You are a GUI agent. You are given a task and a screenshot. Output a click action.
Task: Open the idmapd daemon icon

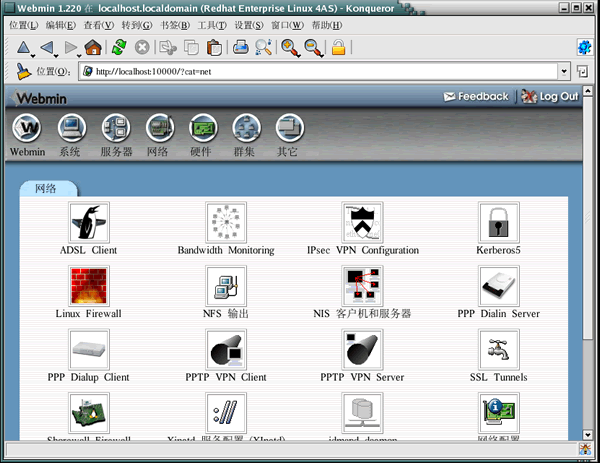tap(362, 413)
